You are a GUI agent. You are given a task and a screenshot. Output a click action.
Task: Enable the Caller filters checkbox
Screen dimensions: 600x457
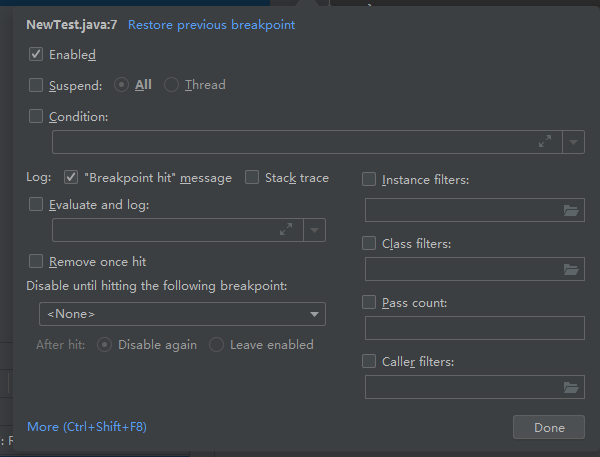(369, 361)
